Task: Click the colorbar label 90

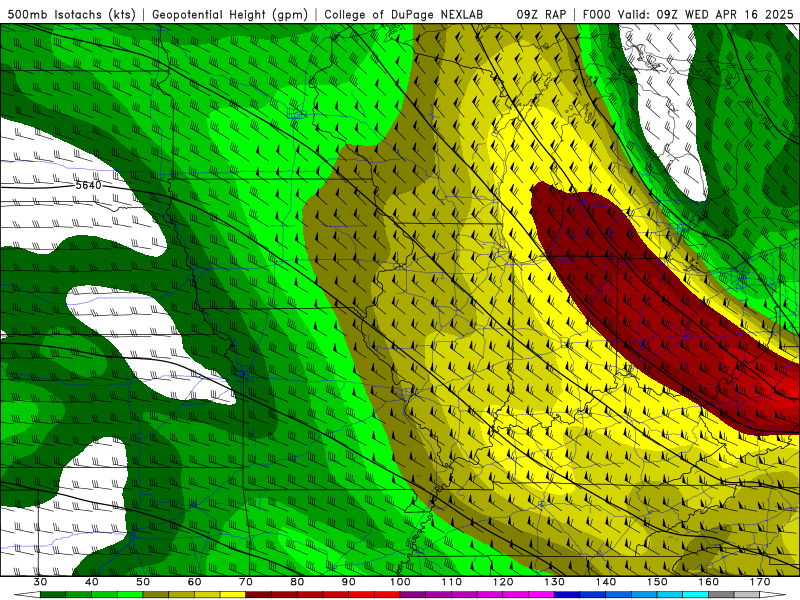Action: click(x=349, y=582)
